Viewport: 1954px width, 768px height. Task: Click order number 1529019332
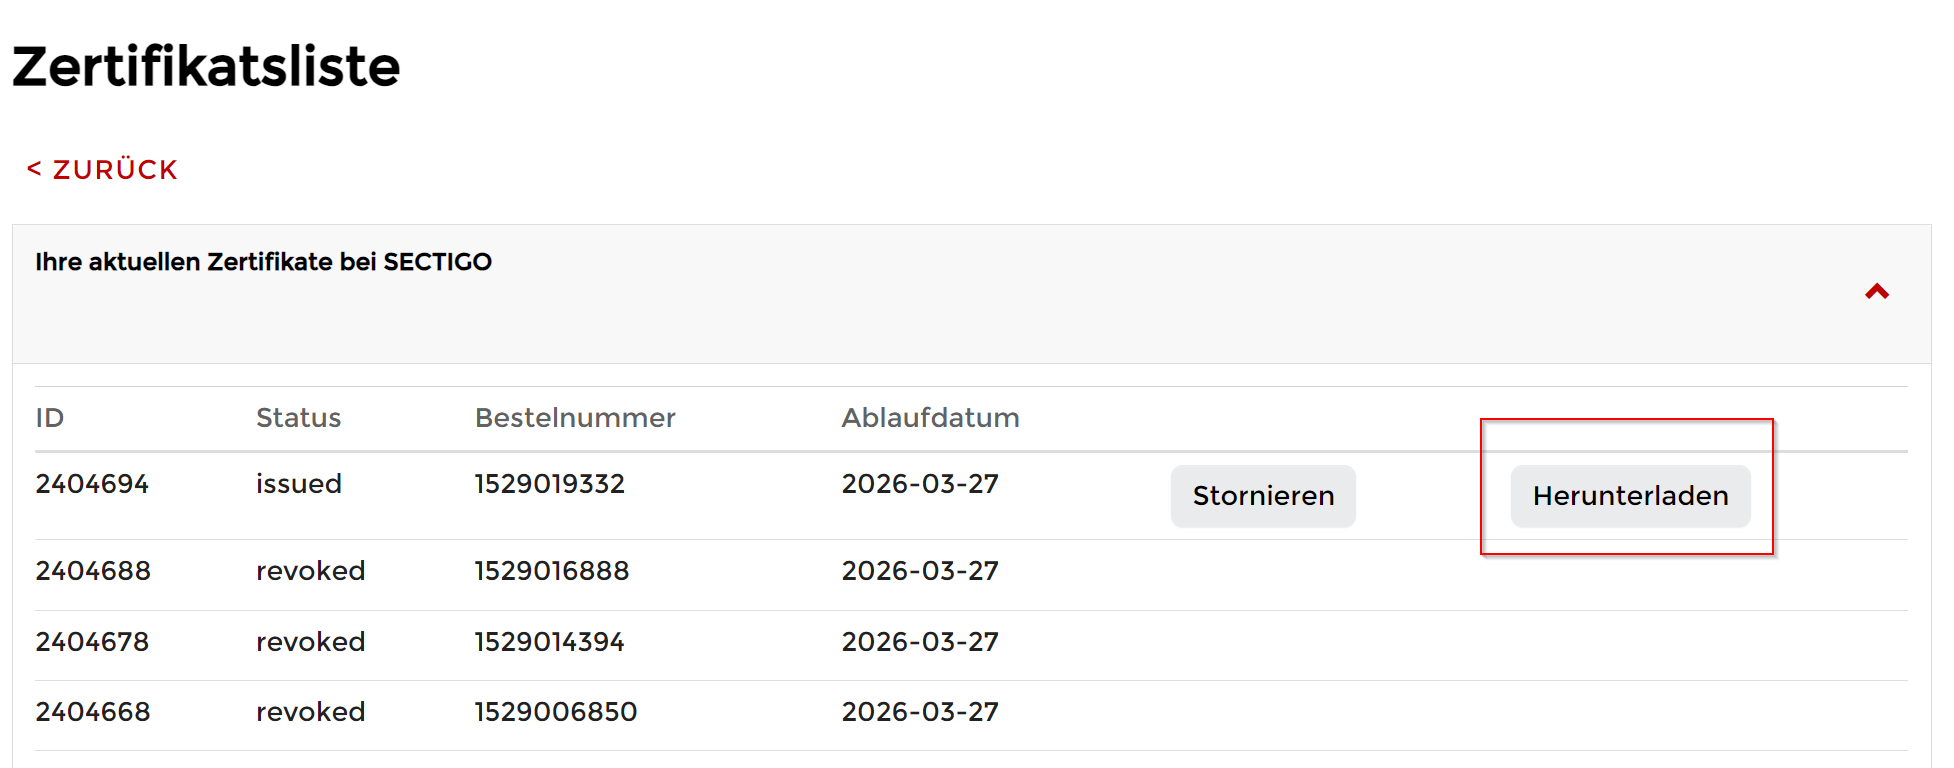(x=549, y=484)
